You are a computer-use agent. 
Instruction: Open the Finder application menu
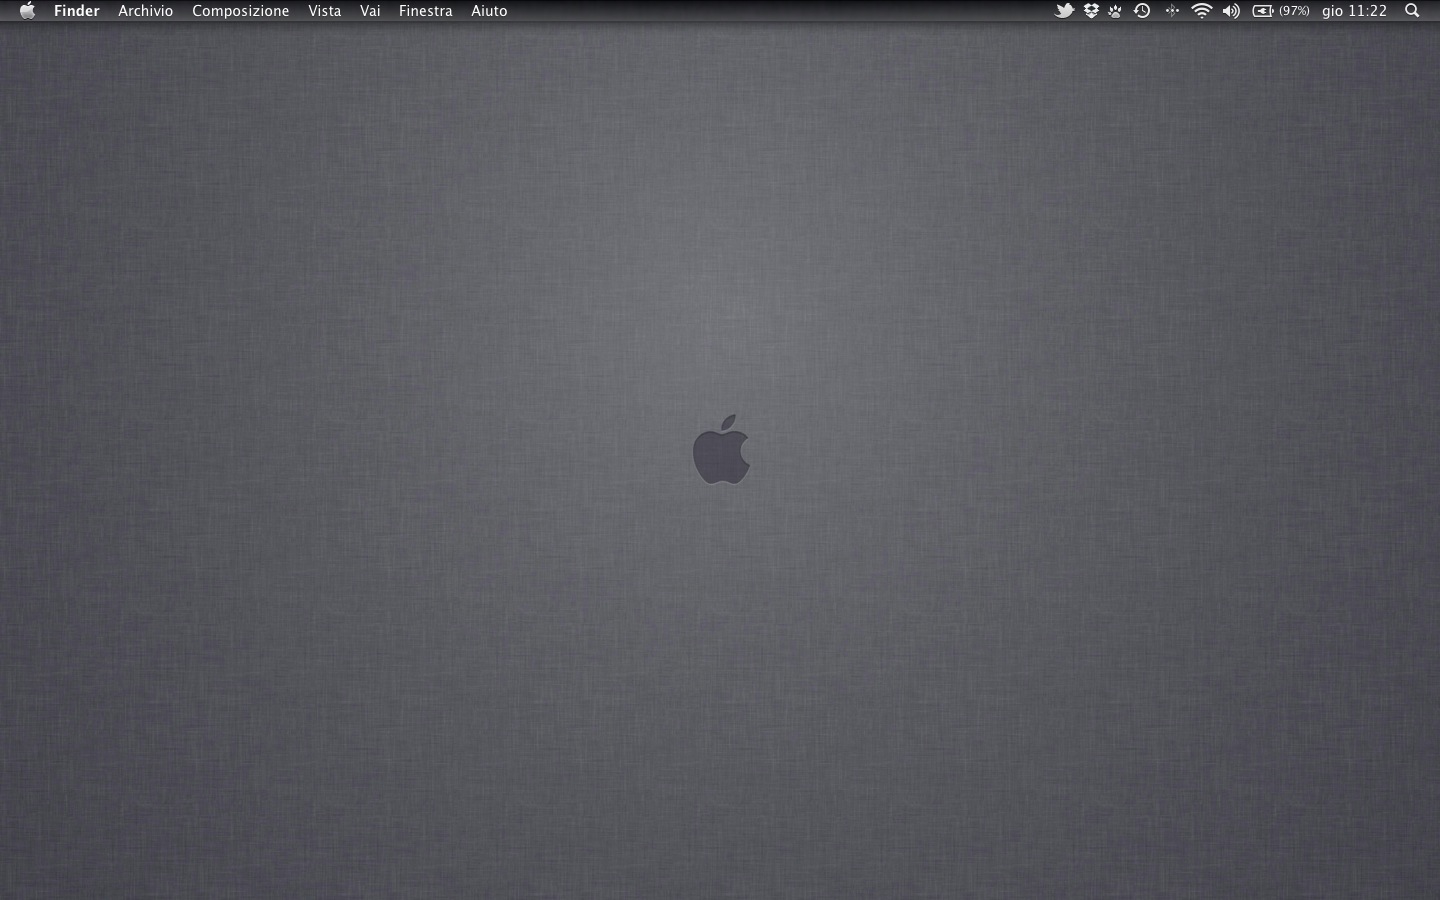coord(77,11)
